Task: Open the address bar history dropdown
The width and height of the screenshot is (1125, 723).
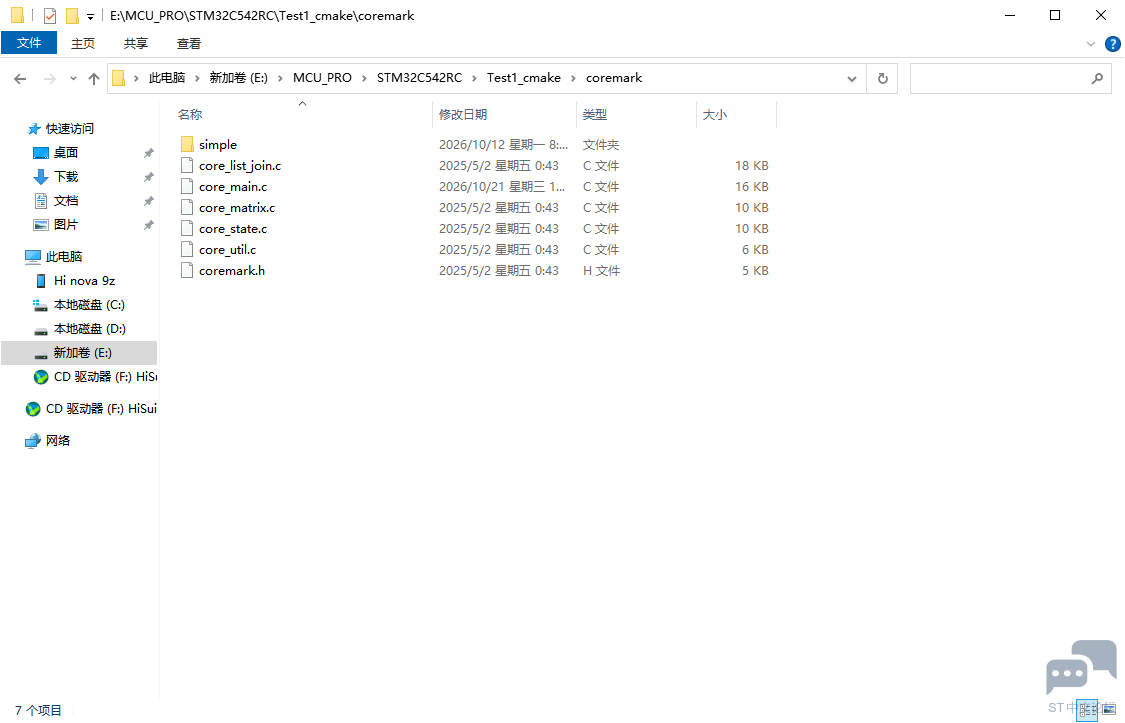Action: coord(852,78)
